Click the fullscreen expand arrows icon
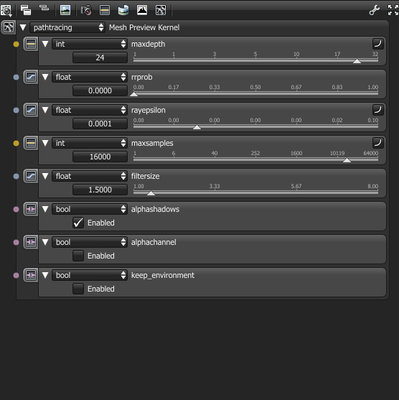 pyautogui.click(x=393, y=10)
